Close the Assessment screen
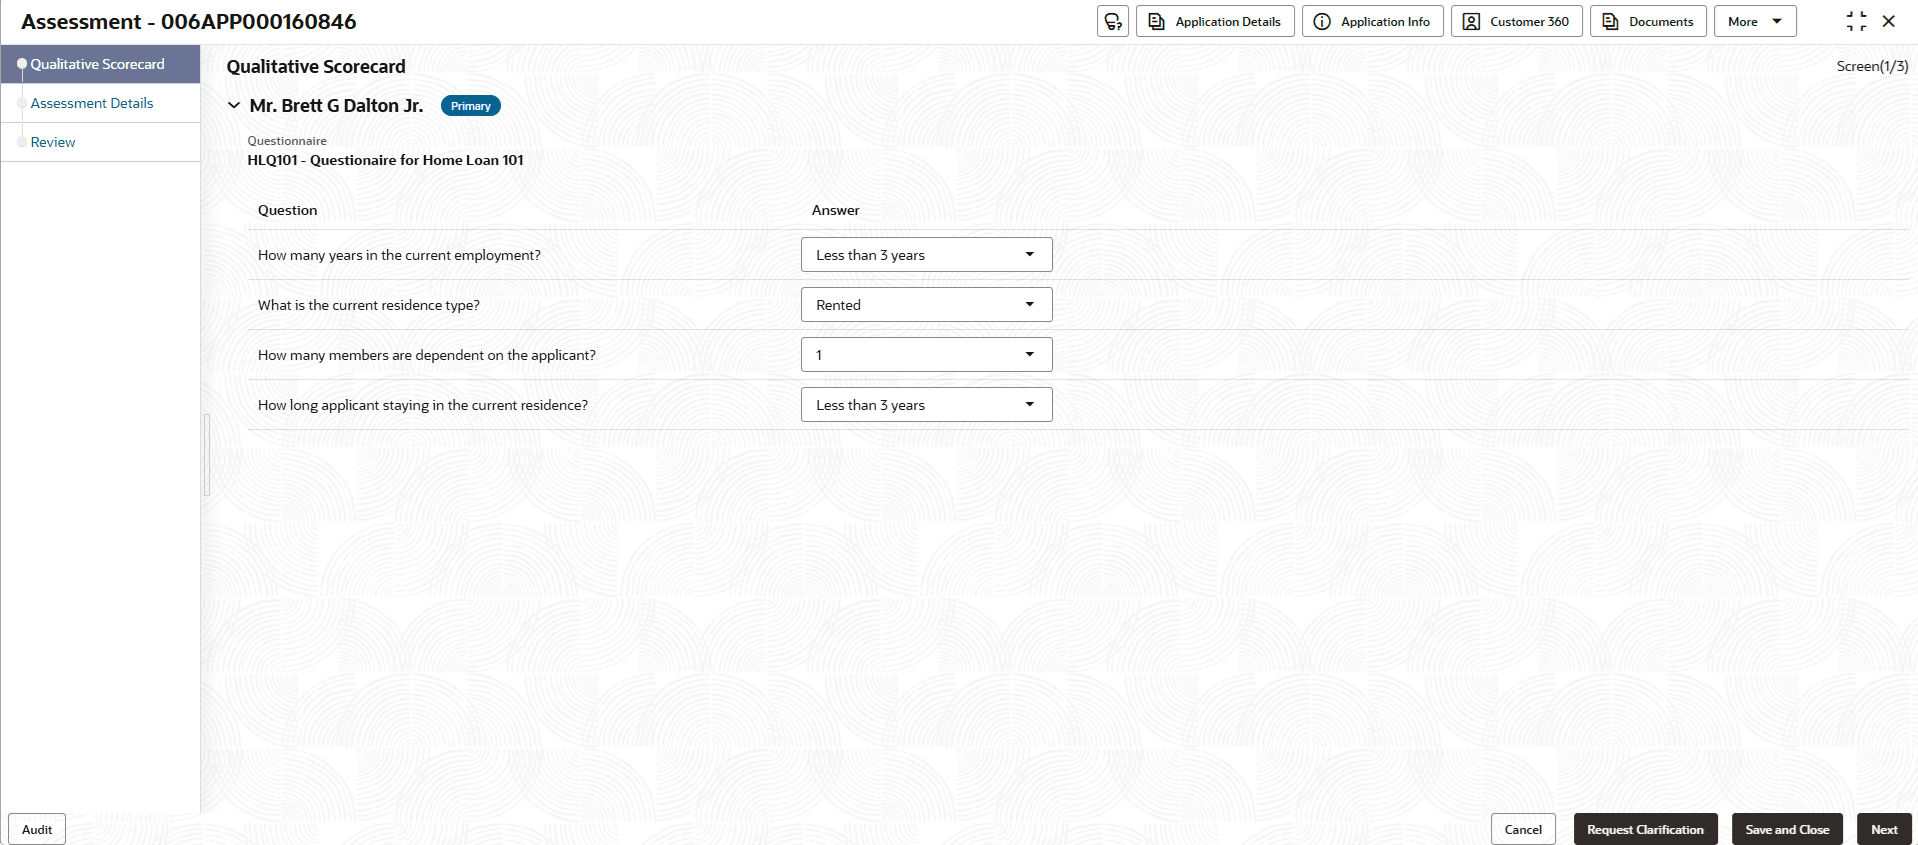The height and width of the screenshot is (845, 1918). point(1889,21)
